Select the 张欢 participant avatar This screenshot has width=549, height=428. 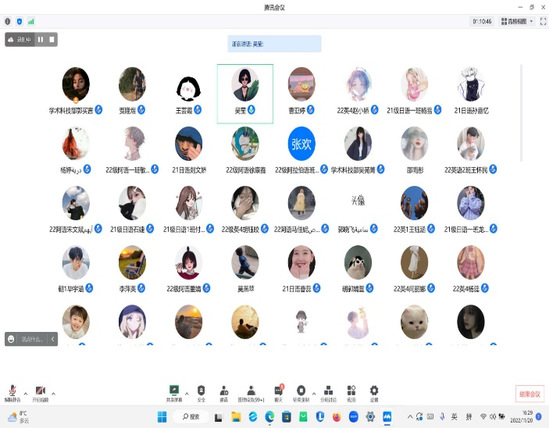click(x=301, y=144)
